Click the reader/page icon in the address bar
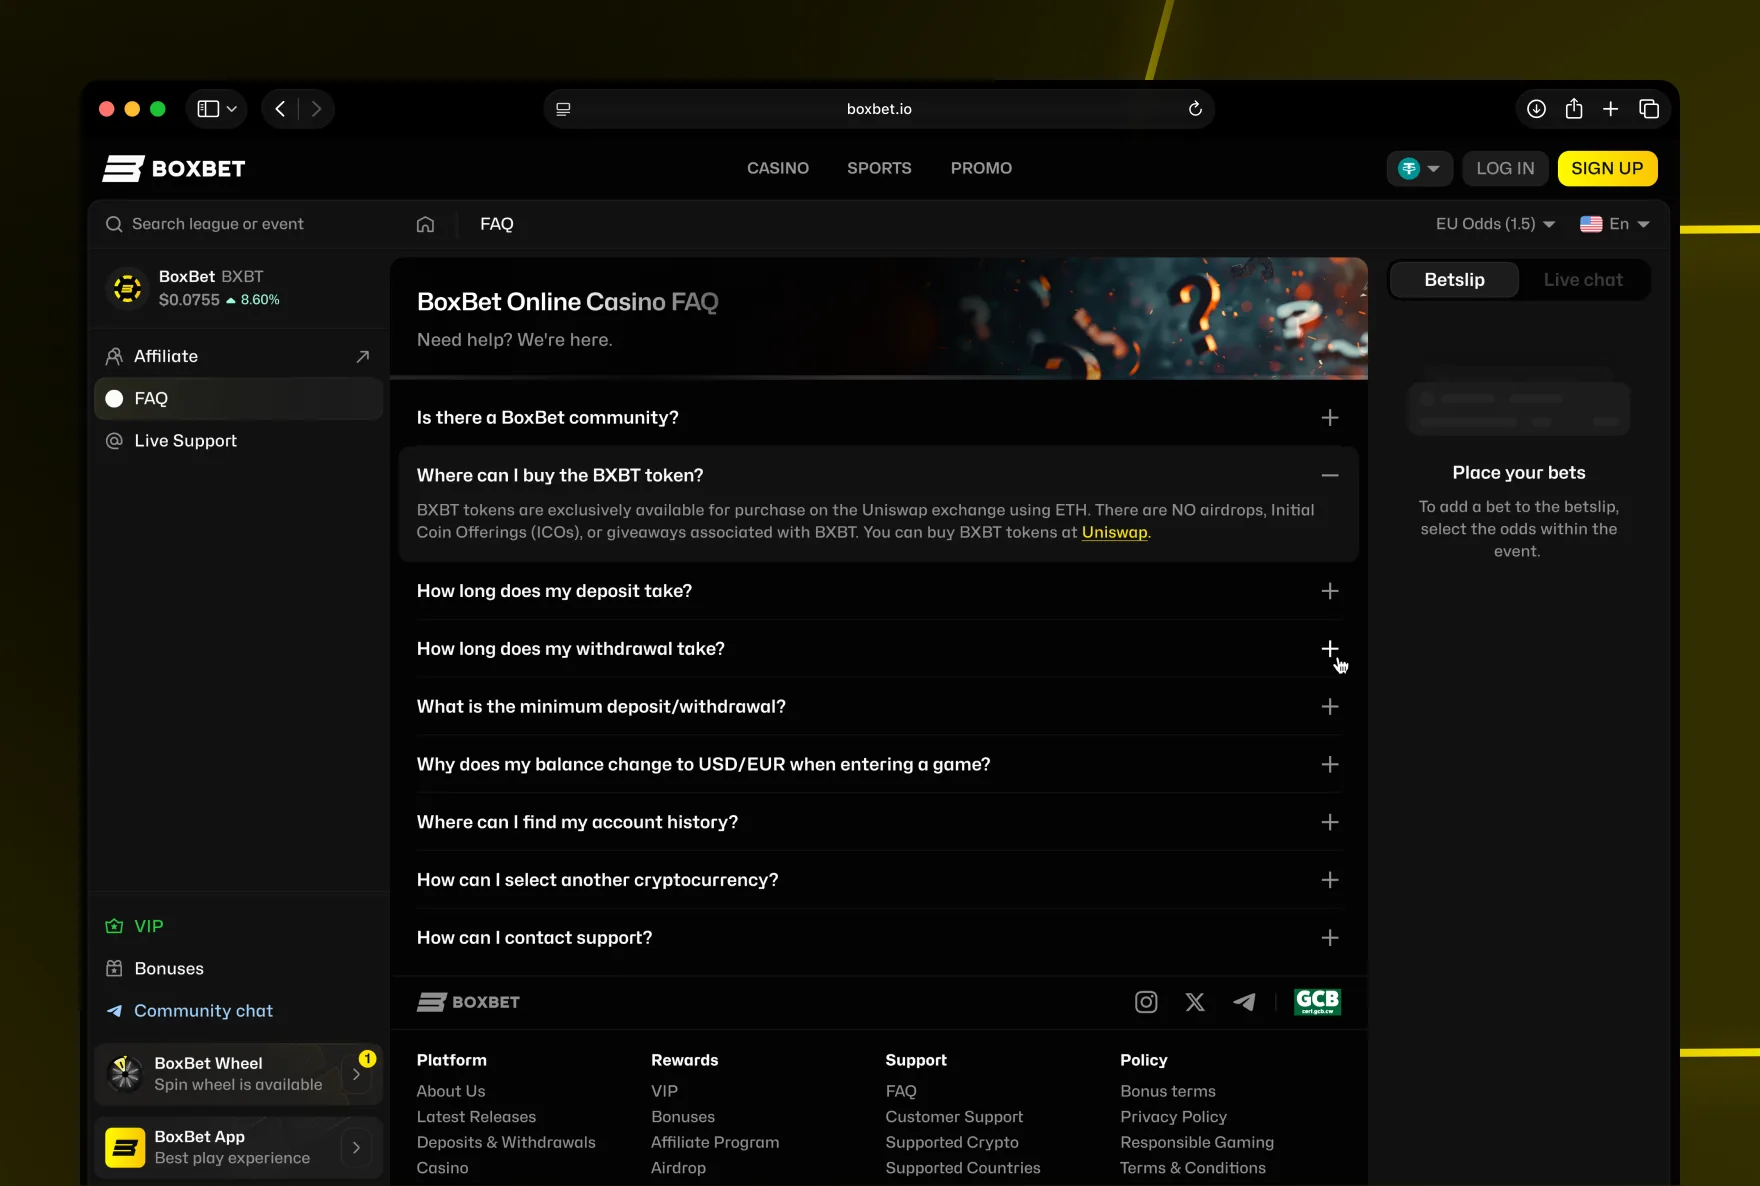Viewport: 1760px width, 1186px height. coord(563,109)
